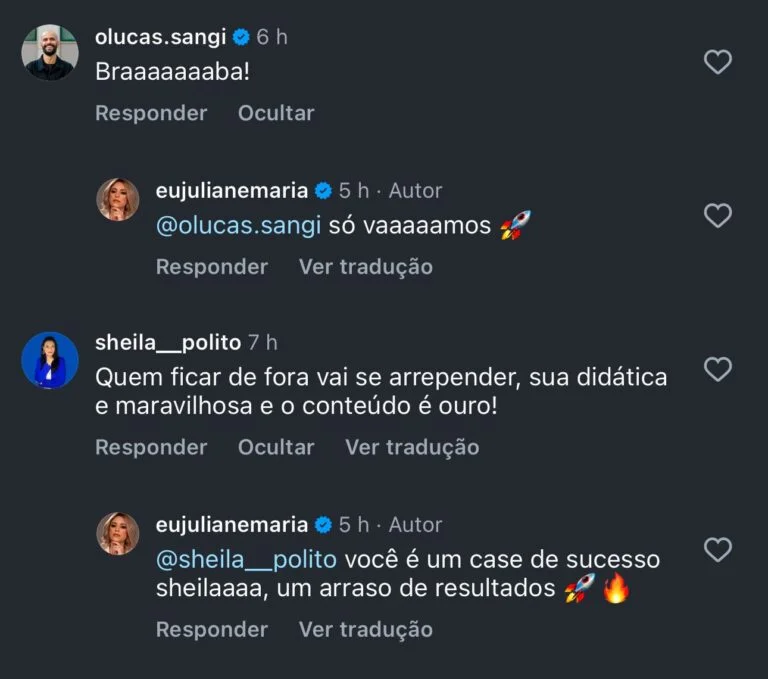Open sheila__polito profile picture

(x=50, y=359)
